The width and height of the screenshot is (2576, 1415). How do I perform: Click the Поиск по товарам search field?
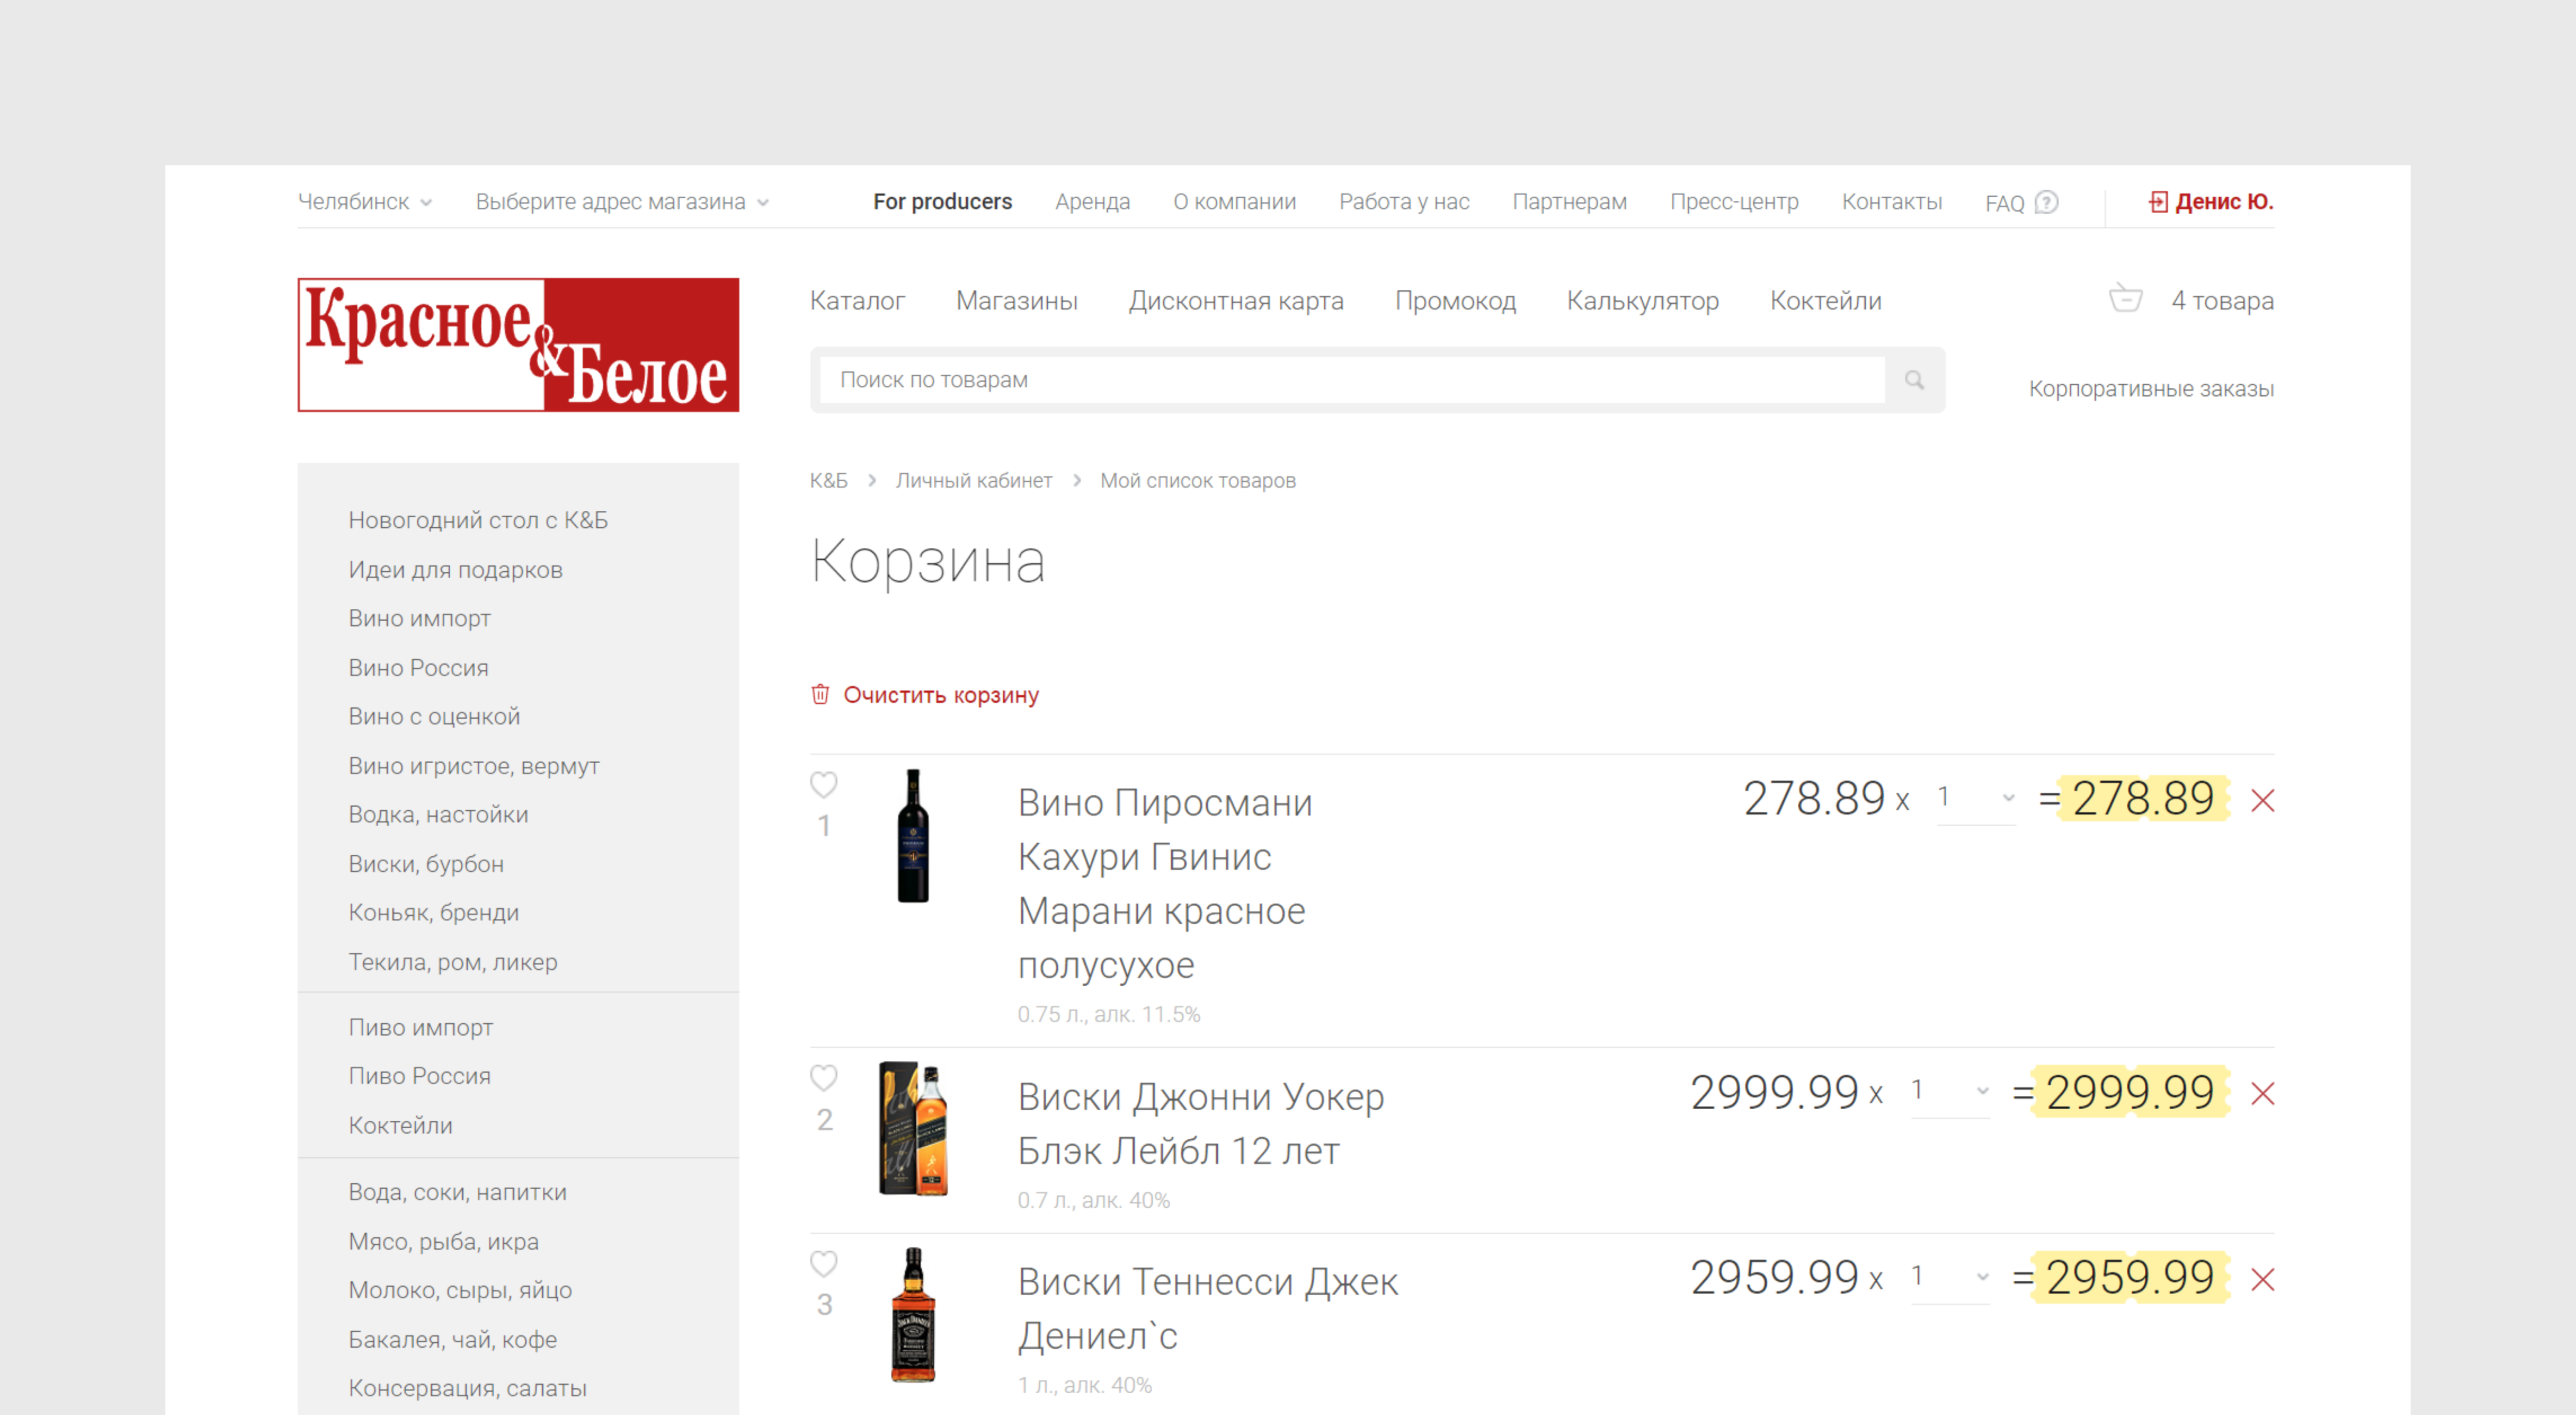1352,380
